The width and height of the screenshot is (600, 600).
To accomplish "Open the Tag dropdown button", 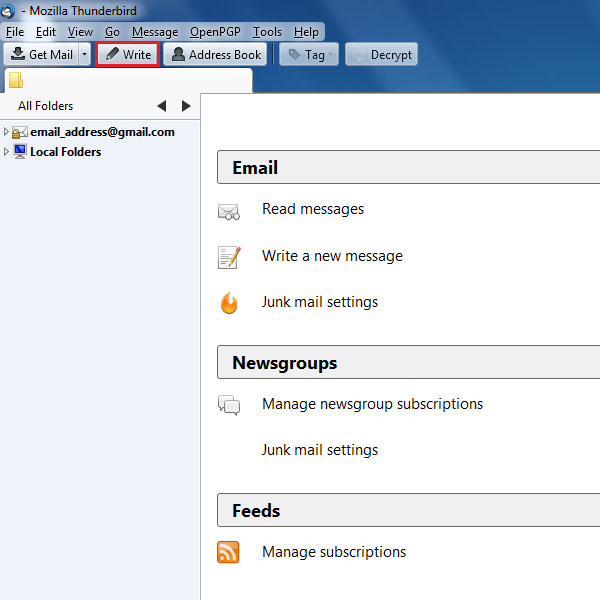I will [309, 54].
